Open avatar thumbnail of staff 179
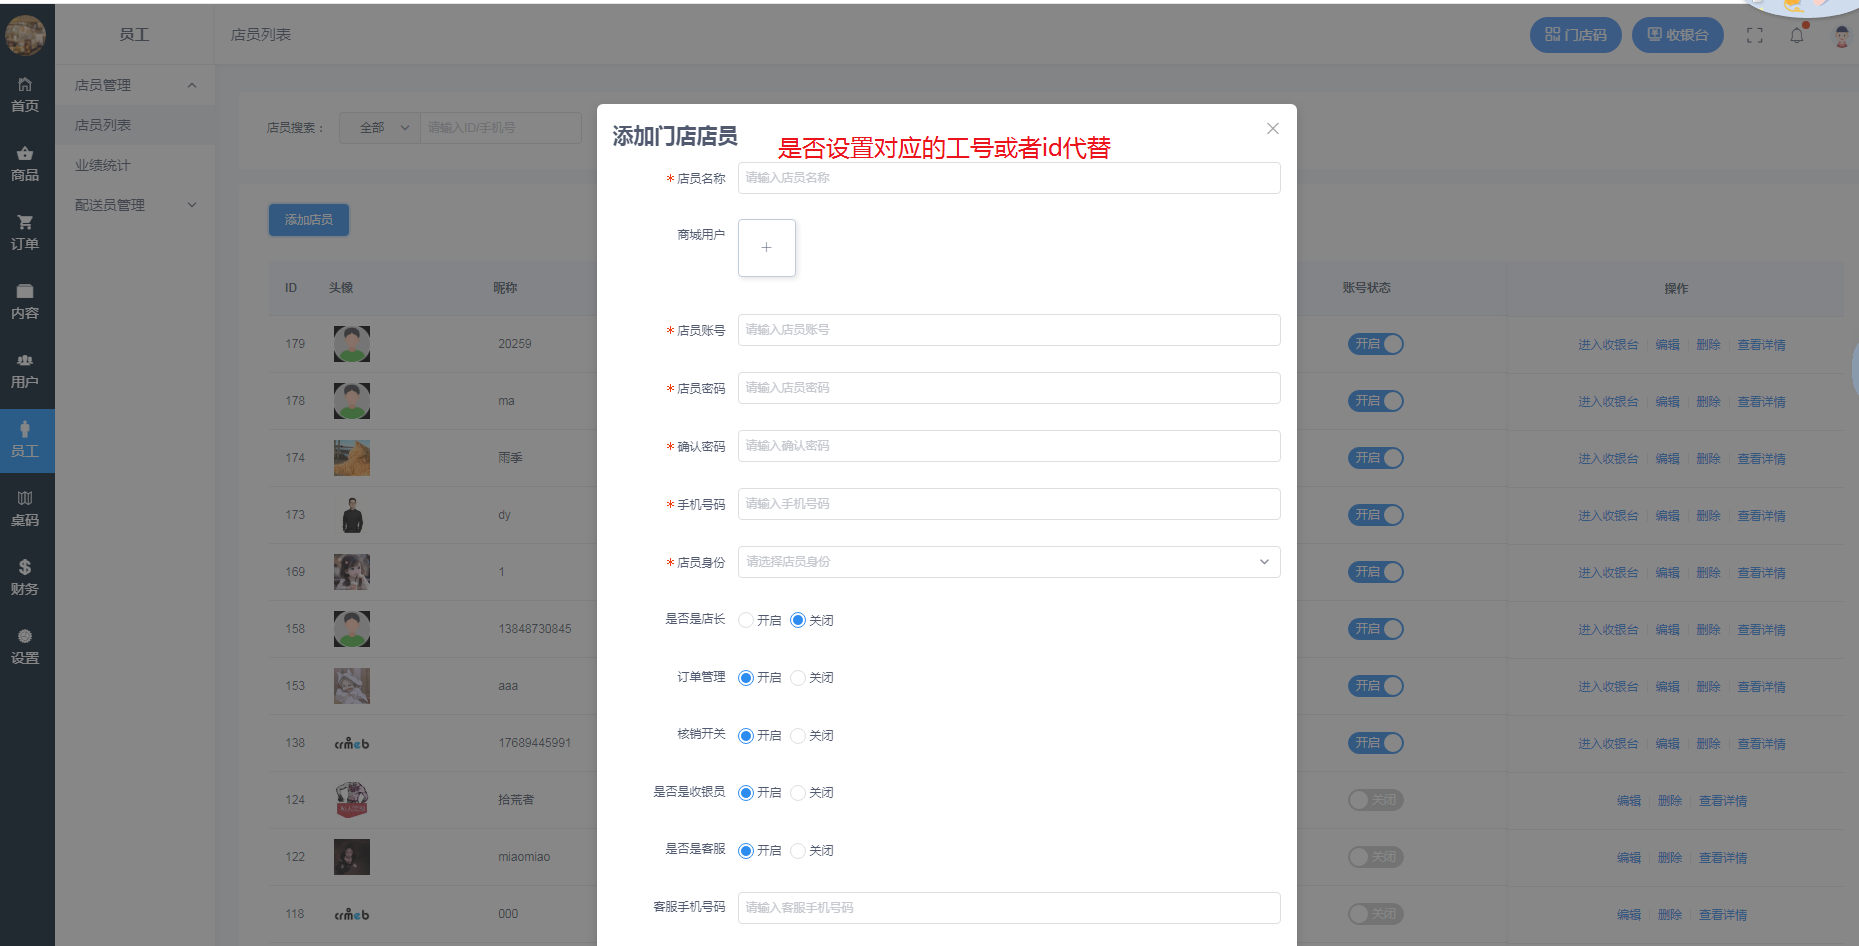Image resolution: width=1859 pixels, height=946 pixels. pos(352,344)
